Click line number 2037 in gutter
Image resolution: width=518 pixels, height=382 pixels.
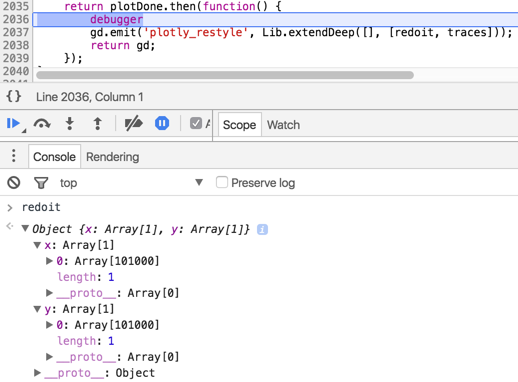pyautogui.click(x=16, y=32)
